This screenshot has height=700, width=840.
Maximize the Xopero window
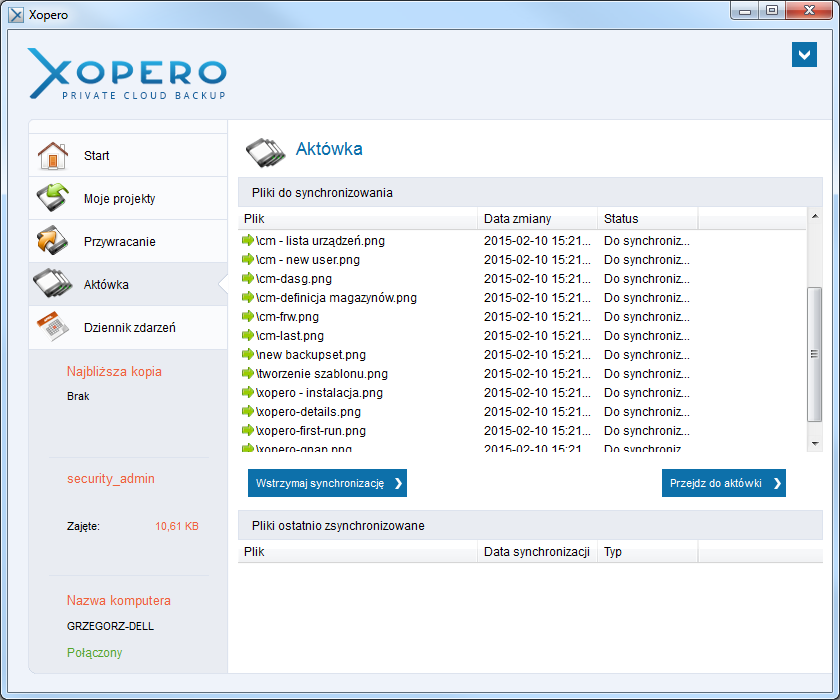click(771, 11)
